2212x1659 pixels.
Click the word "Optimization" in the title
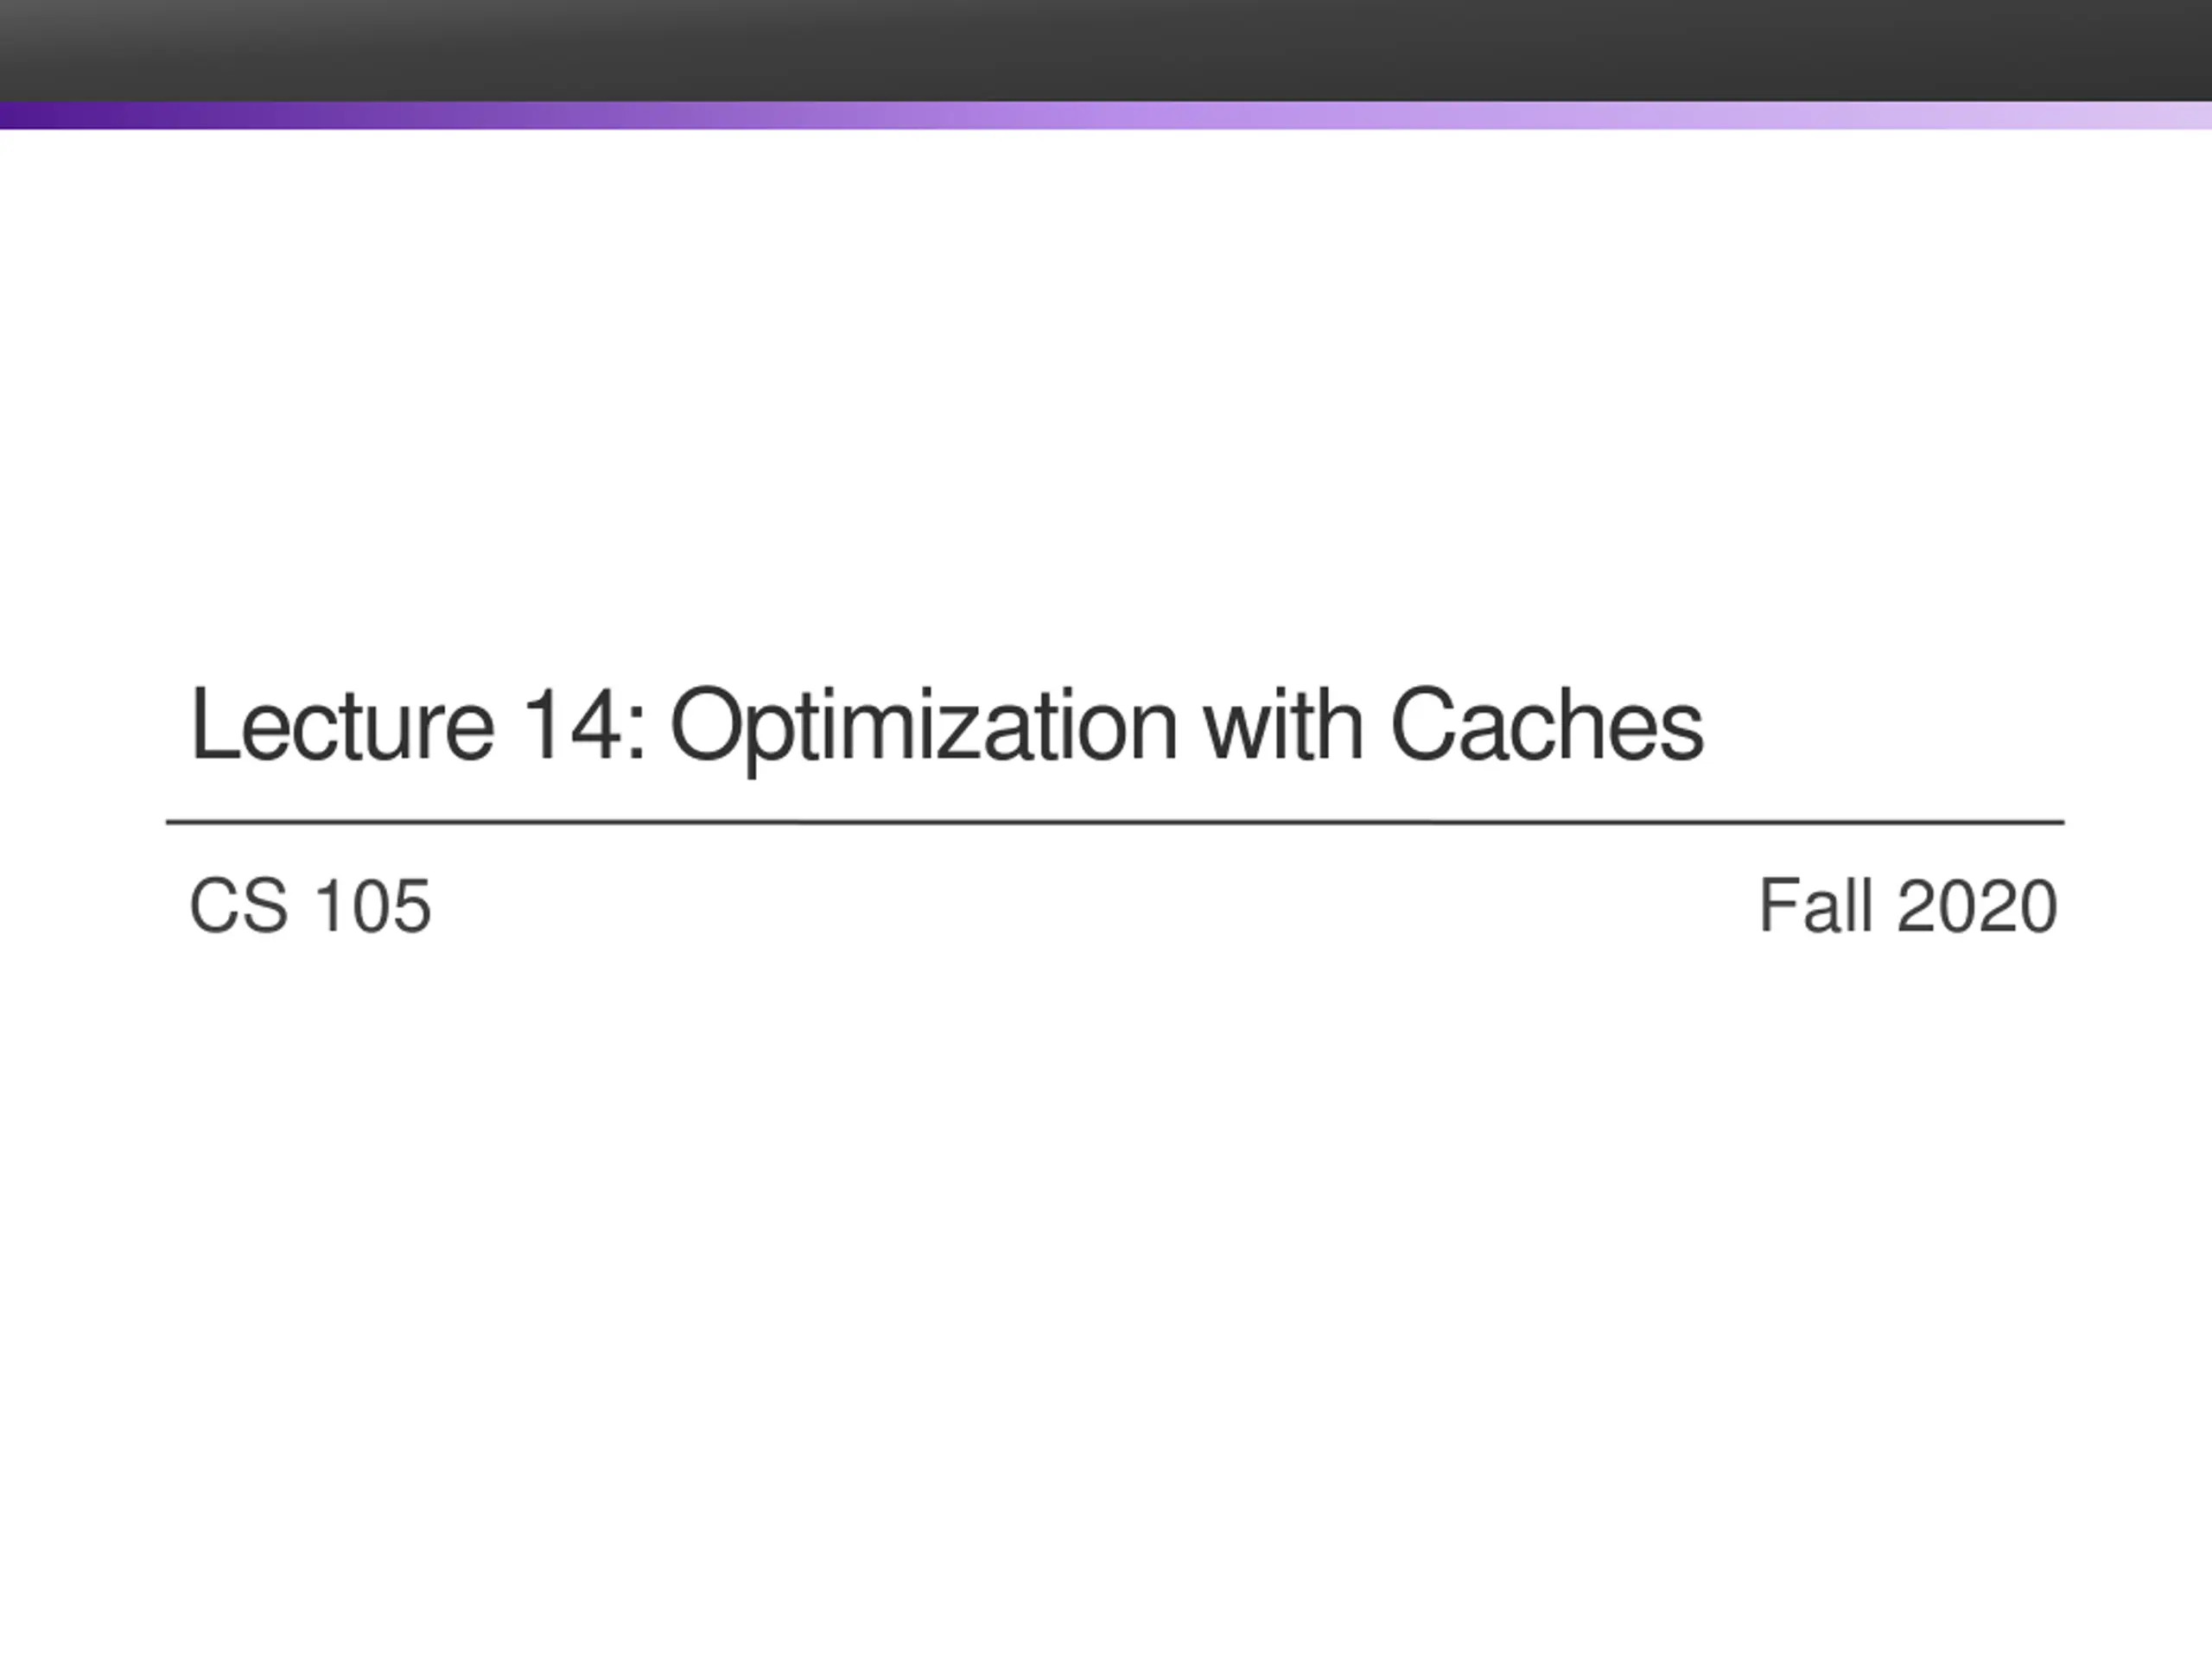(923, 730)
